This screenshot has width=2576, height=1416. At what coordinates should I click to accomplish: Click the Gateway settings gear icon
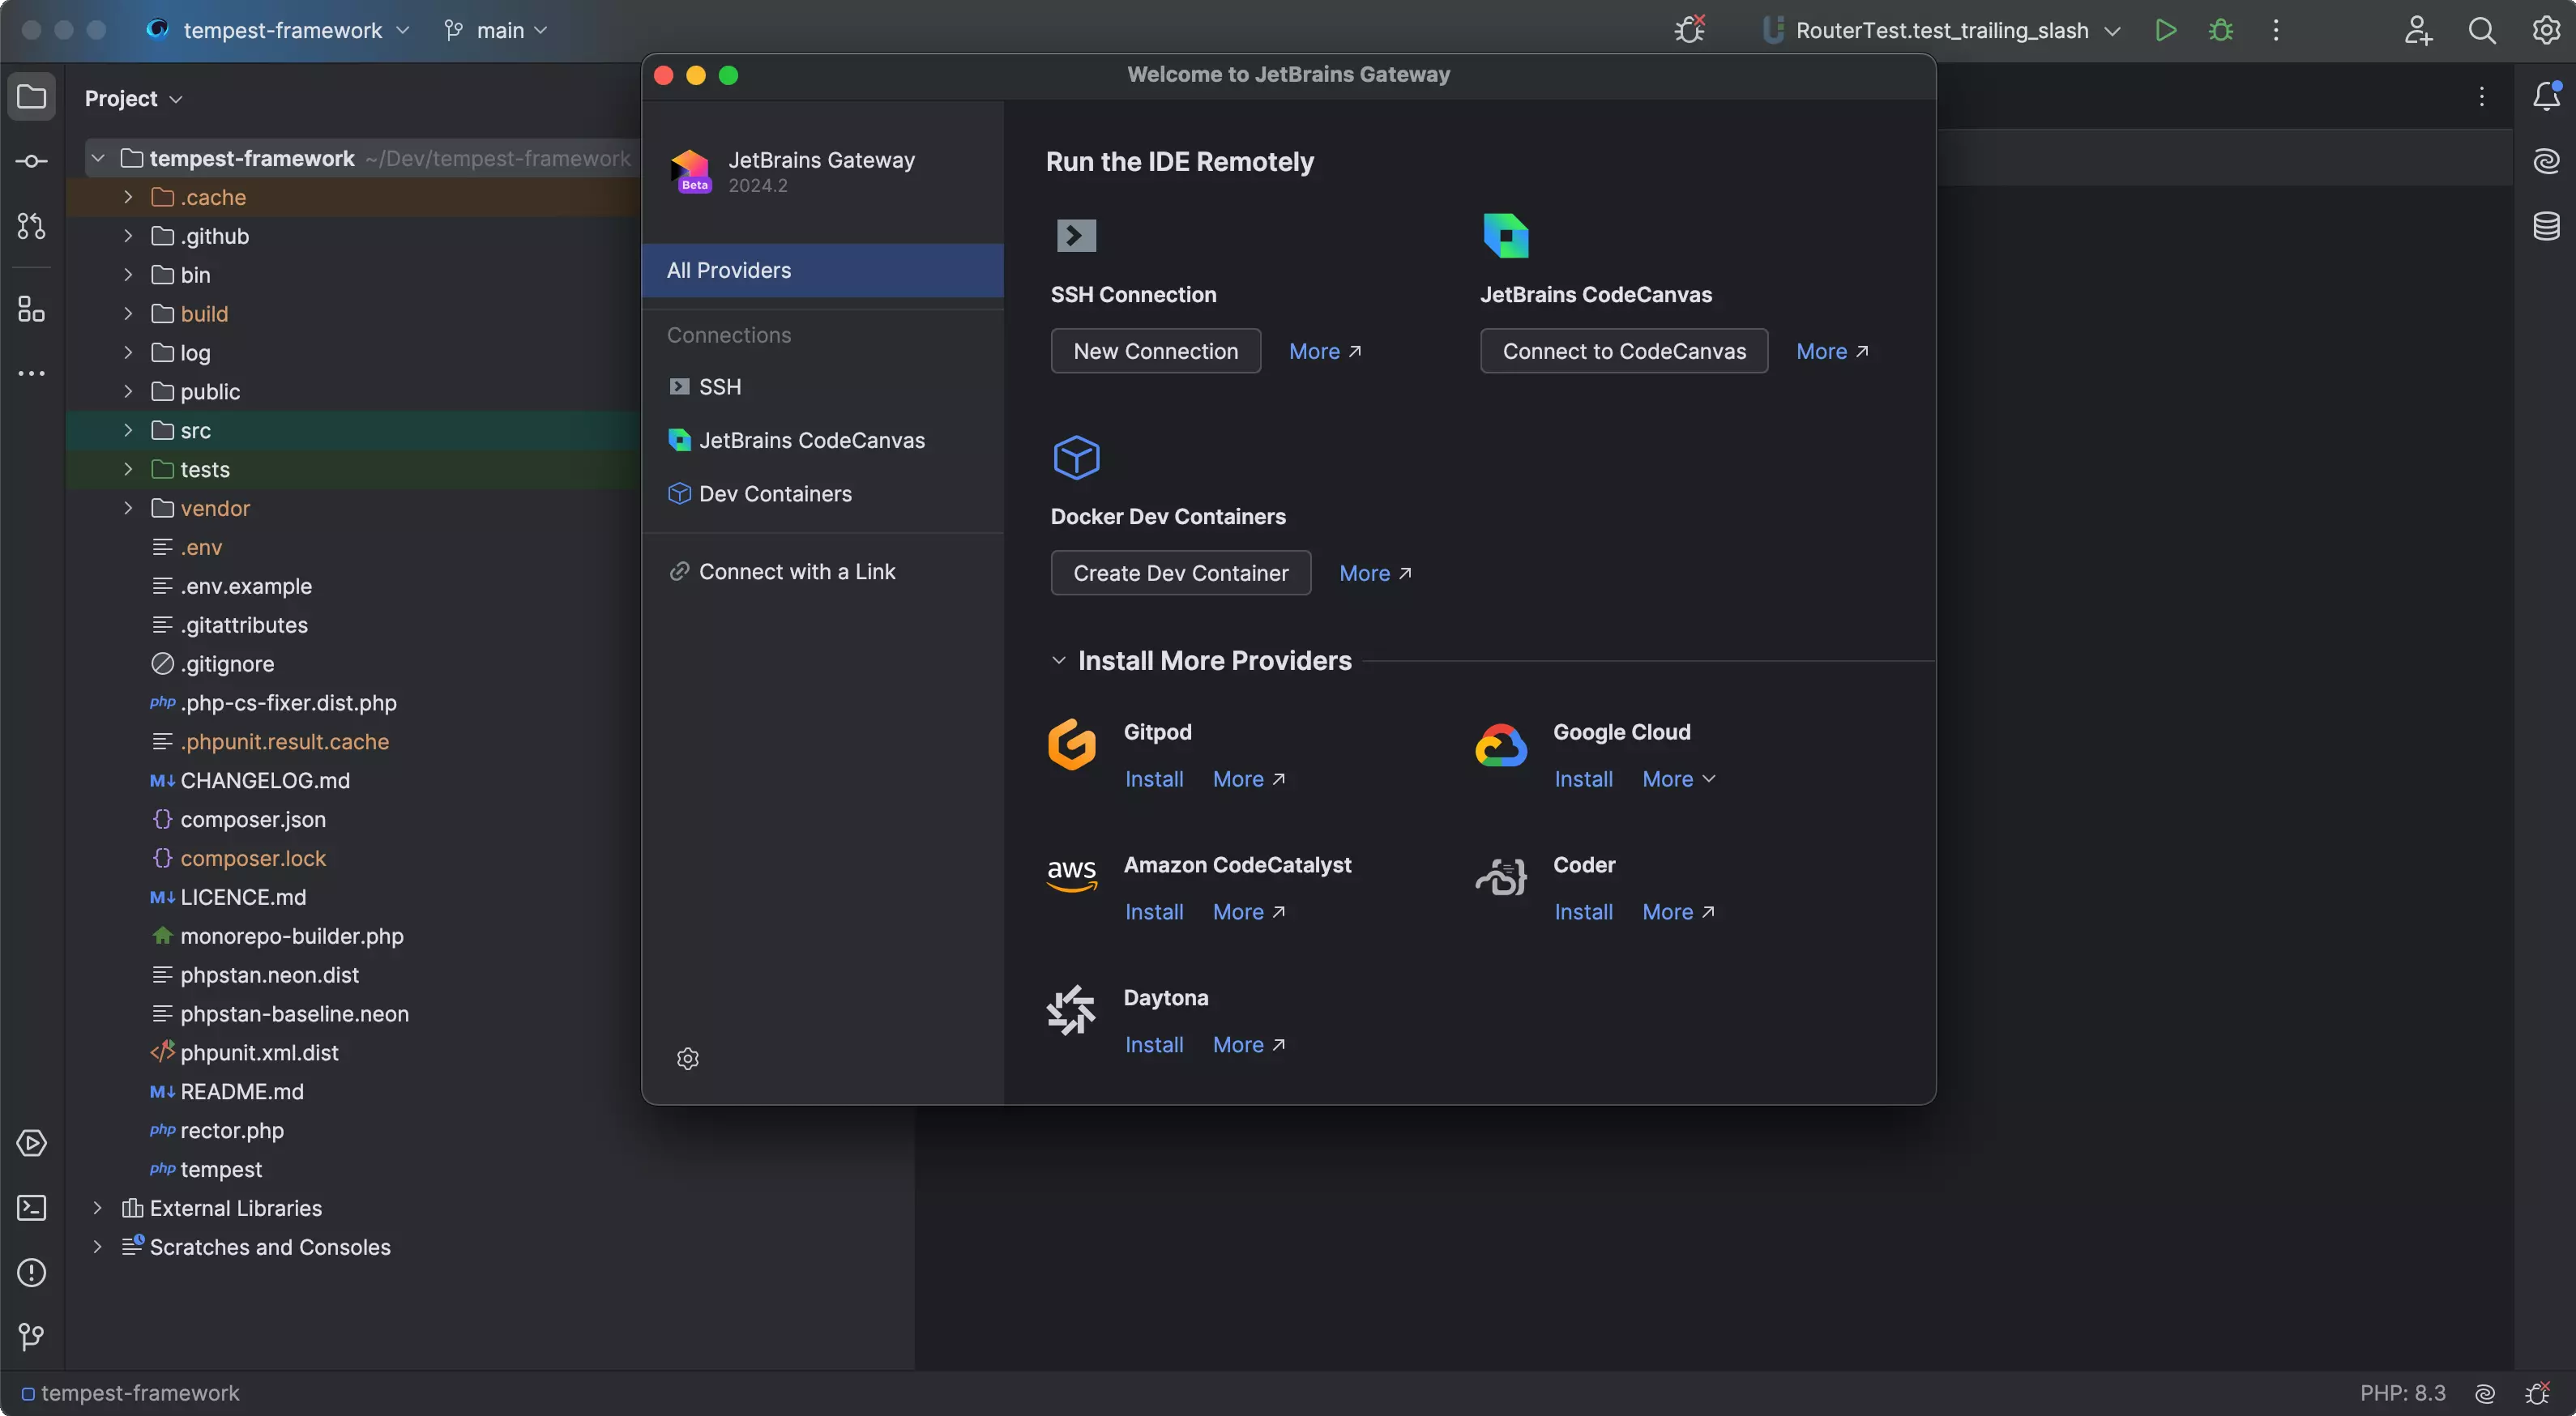pyautogui.click(x=688, y=1058)
